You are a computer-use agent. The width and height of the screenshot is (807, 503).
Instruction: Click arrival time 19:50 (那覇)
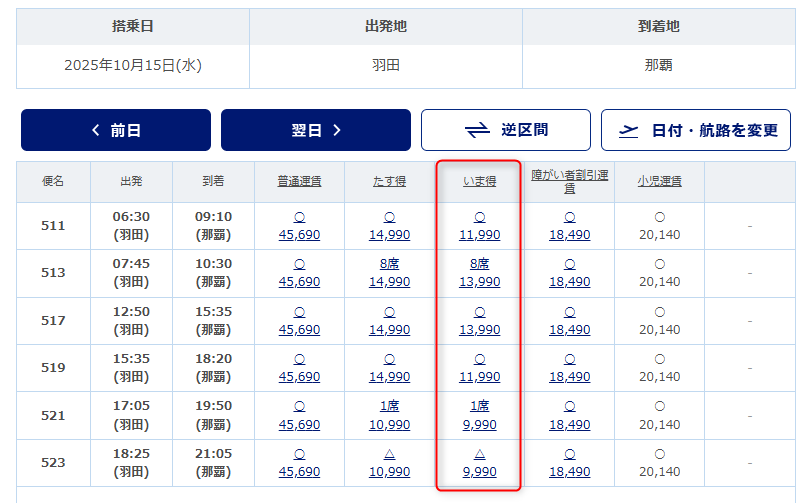[x=214, y=415]
